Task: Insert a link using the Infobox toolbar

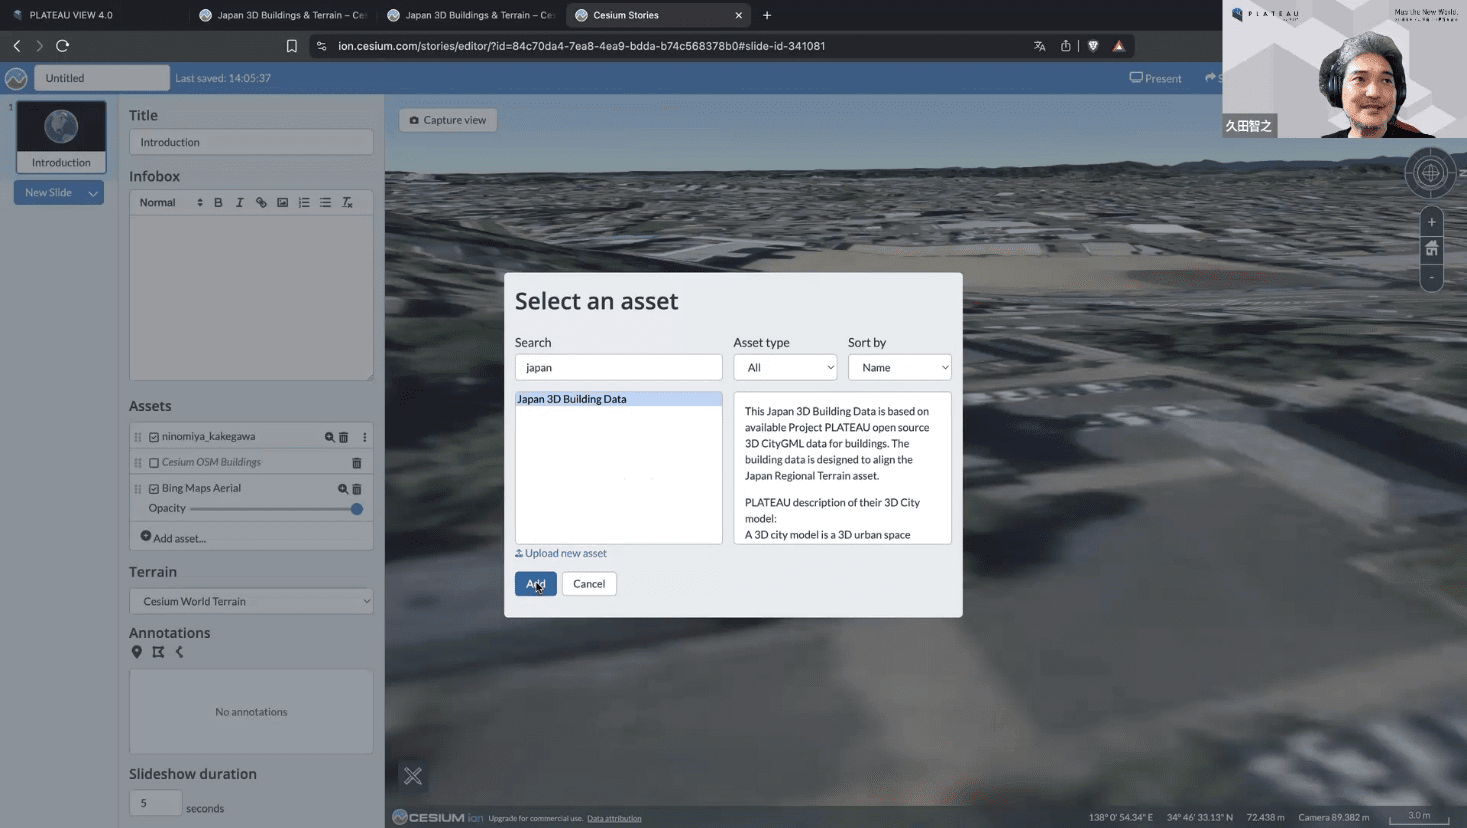Action: pos(261,203)
